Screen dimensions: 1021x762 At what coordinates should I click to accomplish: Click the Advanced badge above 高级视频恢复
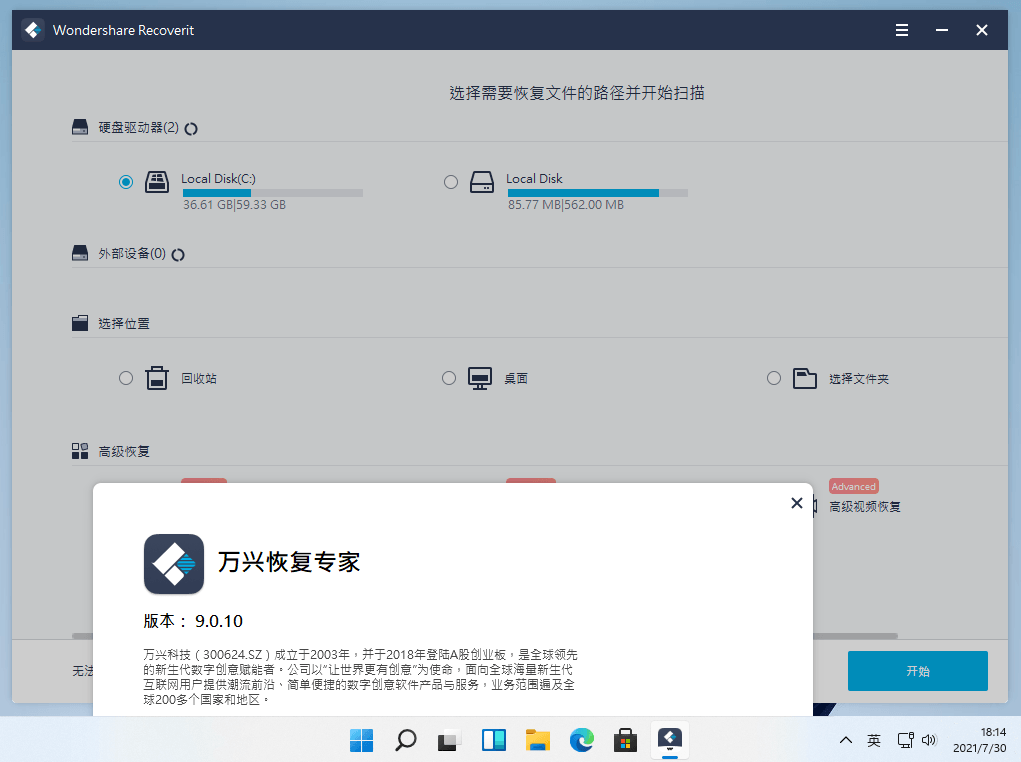point(854,487)
